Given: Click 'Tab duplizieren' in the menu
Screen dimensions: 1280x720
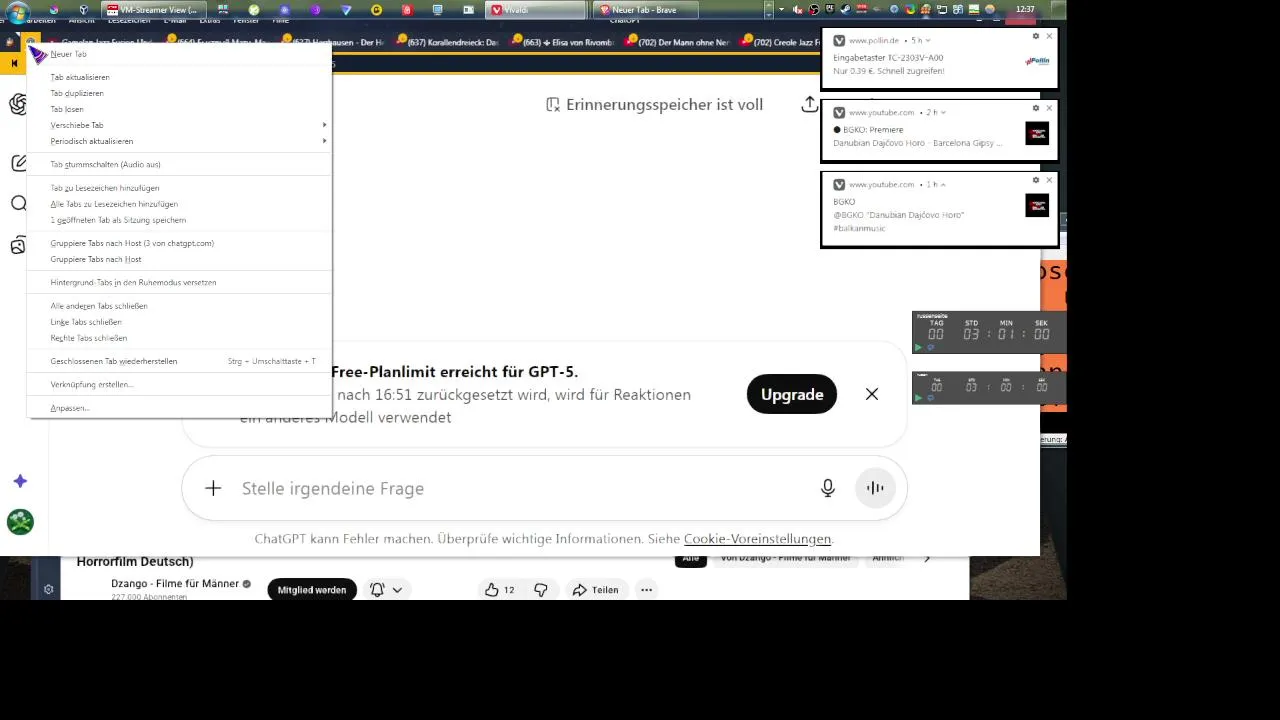Looking at the screenshot, I should [x=179, y=93].
